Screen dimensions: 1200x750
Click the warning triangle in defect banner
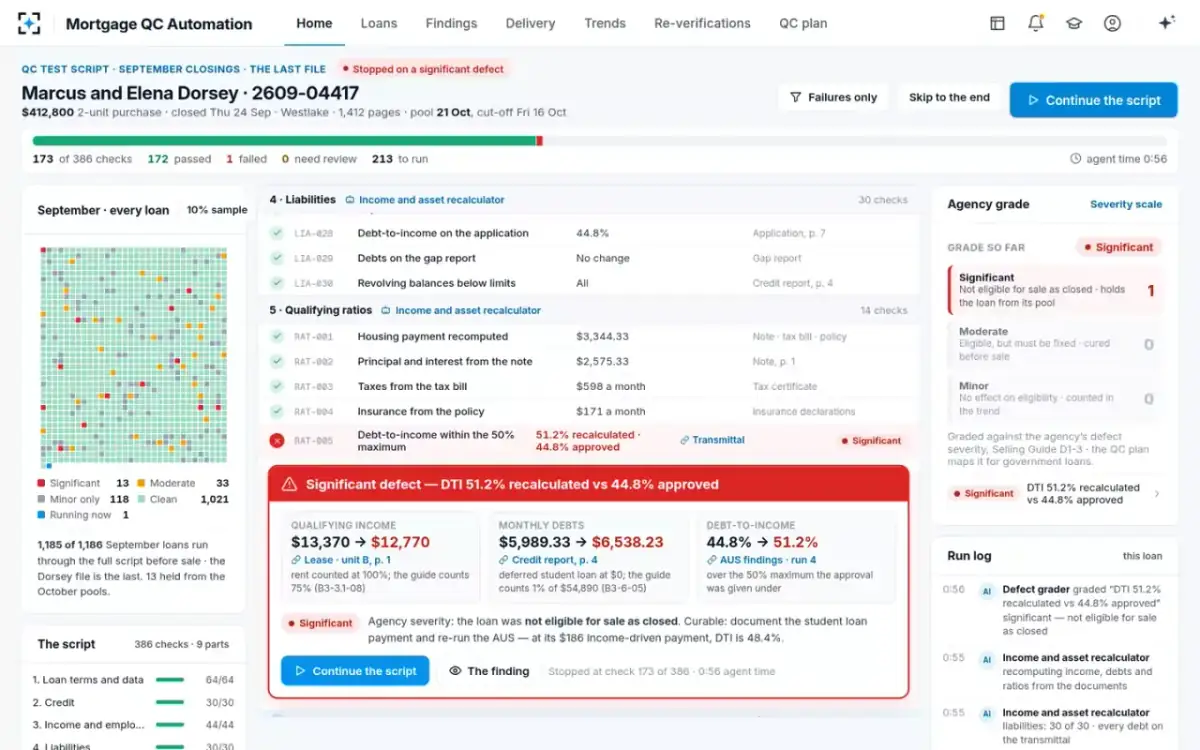click(290, 484)
